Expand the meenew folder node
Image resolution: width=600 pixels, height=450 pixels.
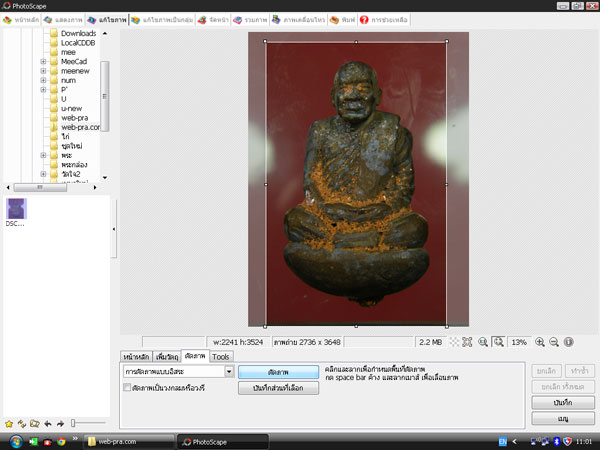43,71
